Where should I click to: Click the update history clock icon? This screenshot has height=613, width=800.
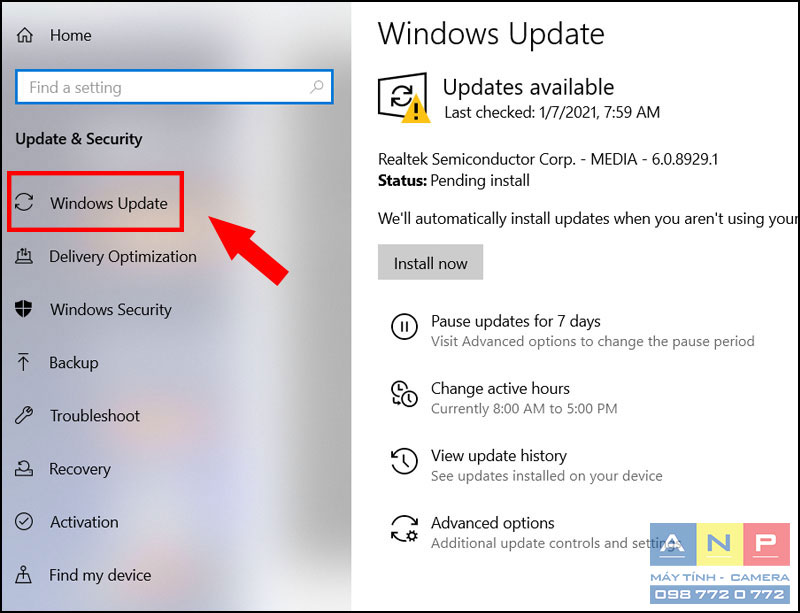tap(404, 461)
